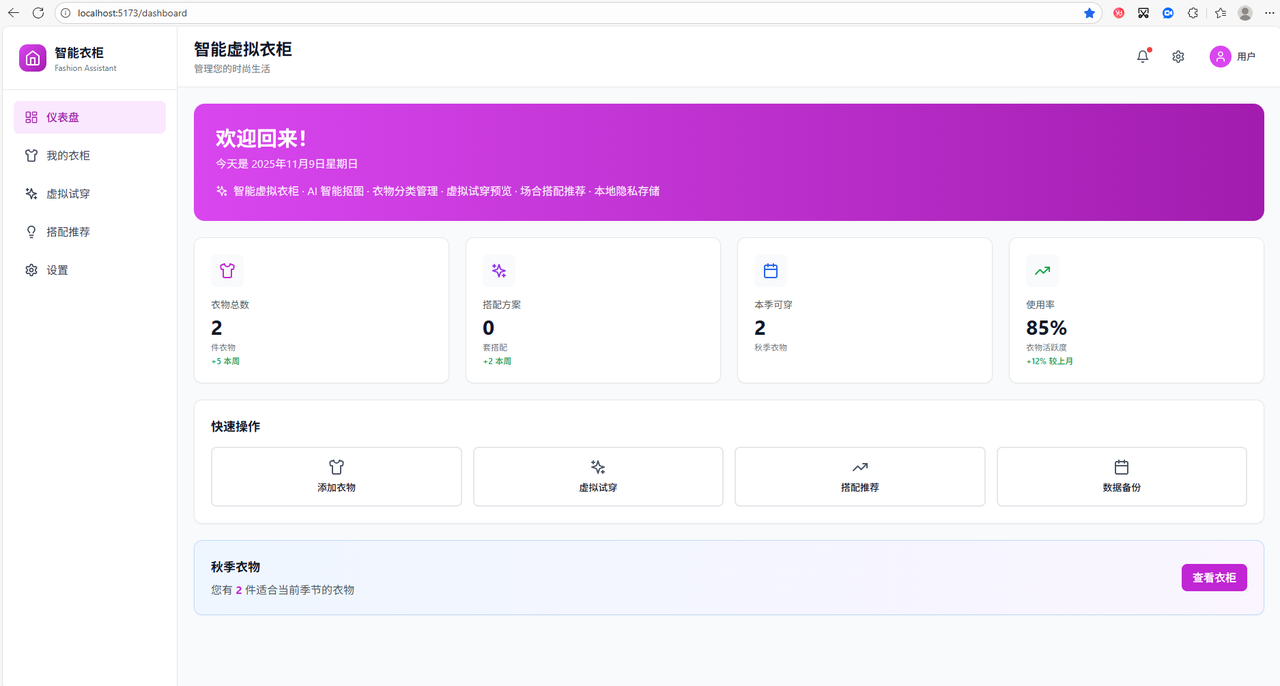This screenshot has width=1280, height=686.
Task: Click the 快速操作 heading
Action: coord(236,426)
